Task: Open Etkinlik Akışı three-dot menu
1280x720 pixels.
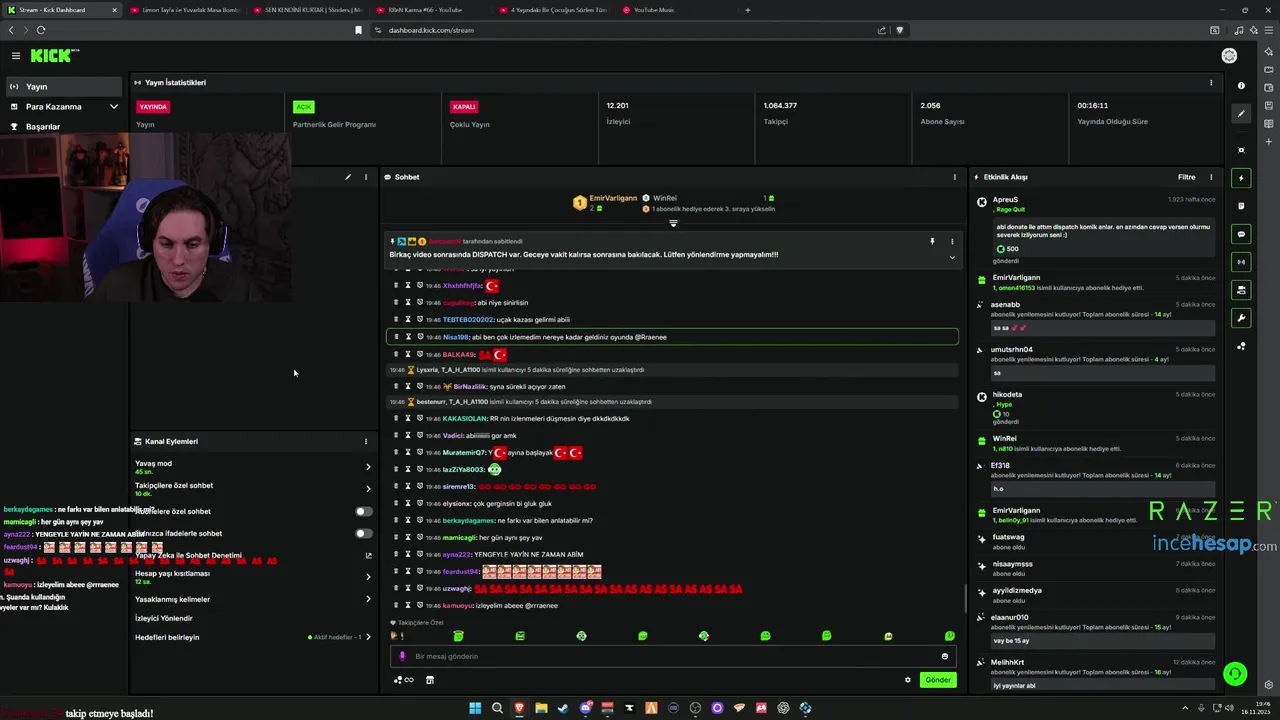Action: pyautogui.click(x=1211, y=177)
